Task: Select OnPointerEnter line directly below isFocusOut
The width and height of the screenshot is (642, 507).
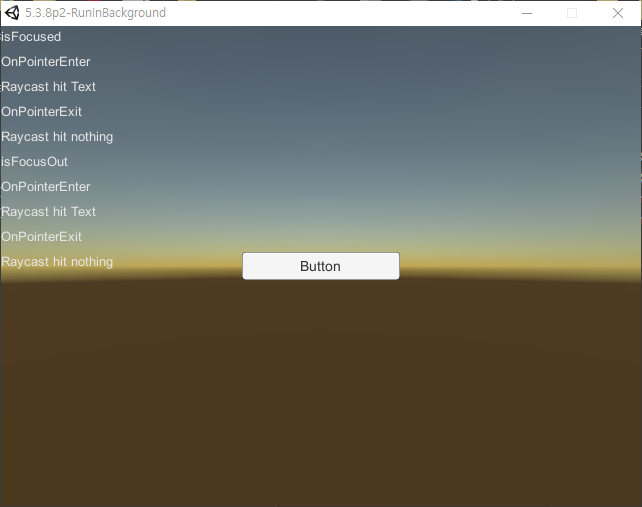Action: coord(45,187)
